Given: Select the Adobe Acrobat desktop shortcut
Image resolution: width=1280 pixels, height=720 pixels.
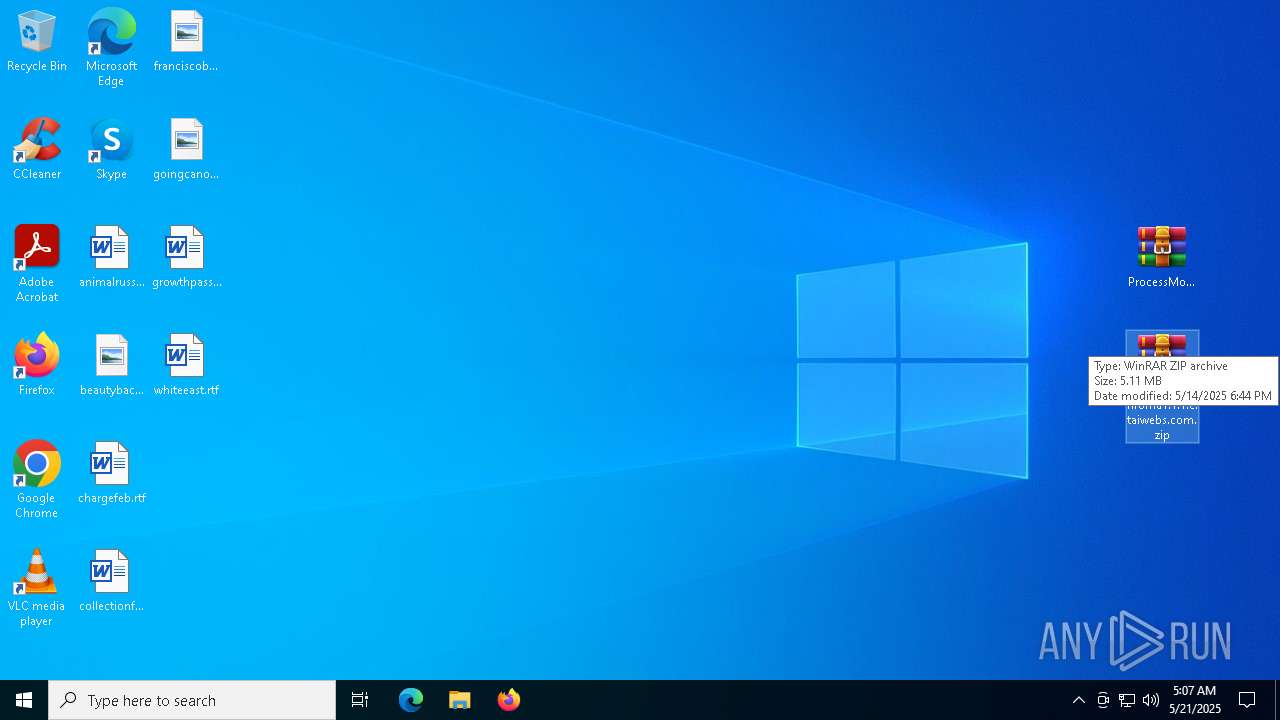Looking at the screenshot, I should click(x=37, y=264).
